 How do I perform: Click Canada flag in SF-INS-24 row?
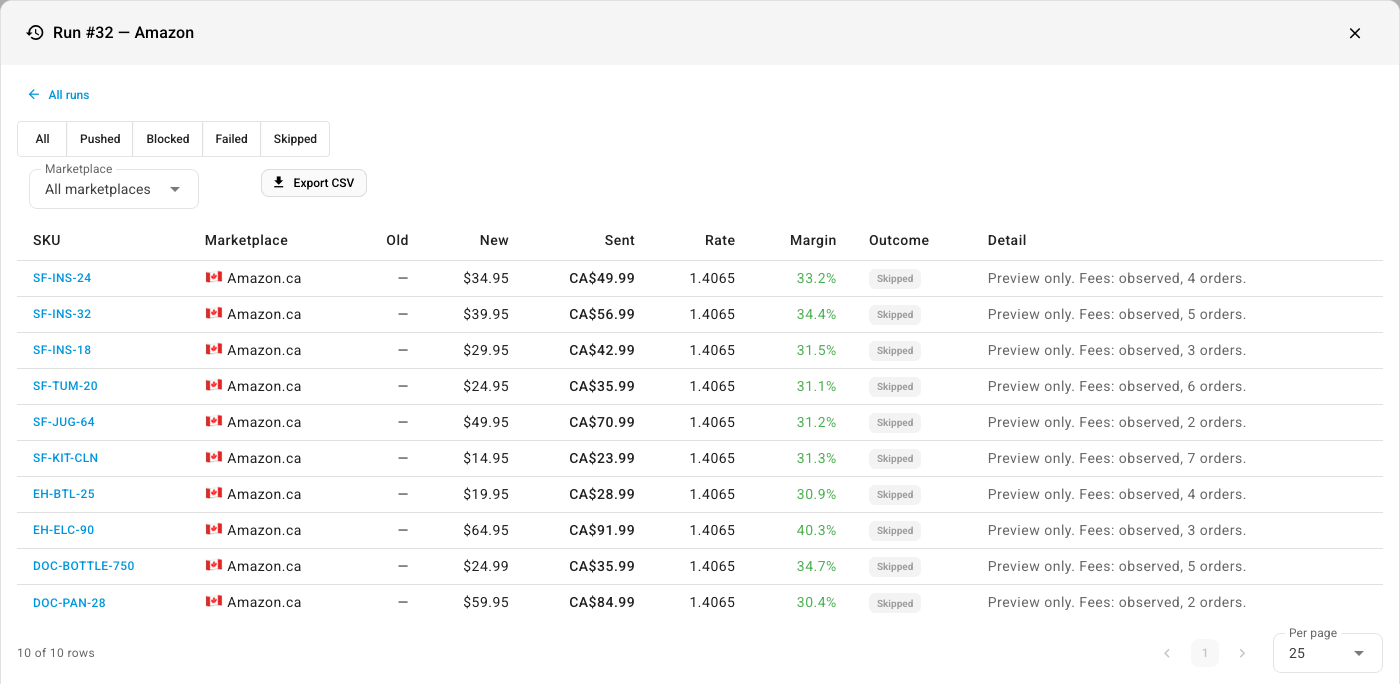[x=213, y=277]
